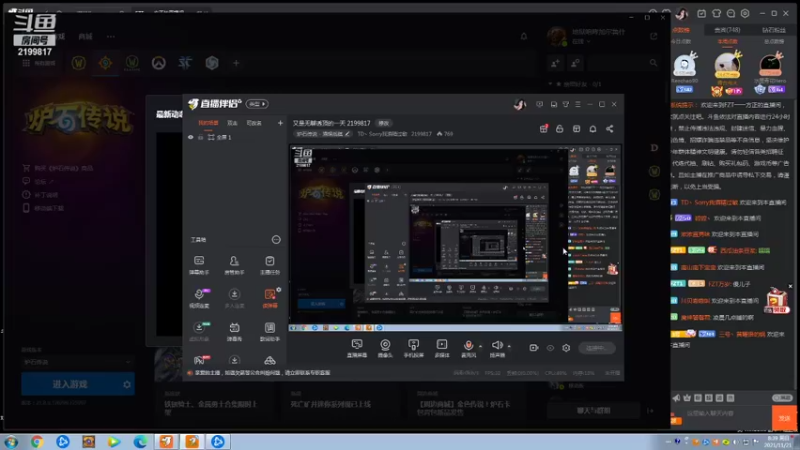Add a game with Battle.net plus icon
800x450 pixels.
click(236, 63)
